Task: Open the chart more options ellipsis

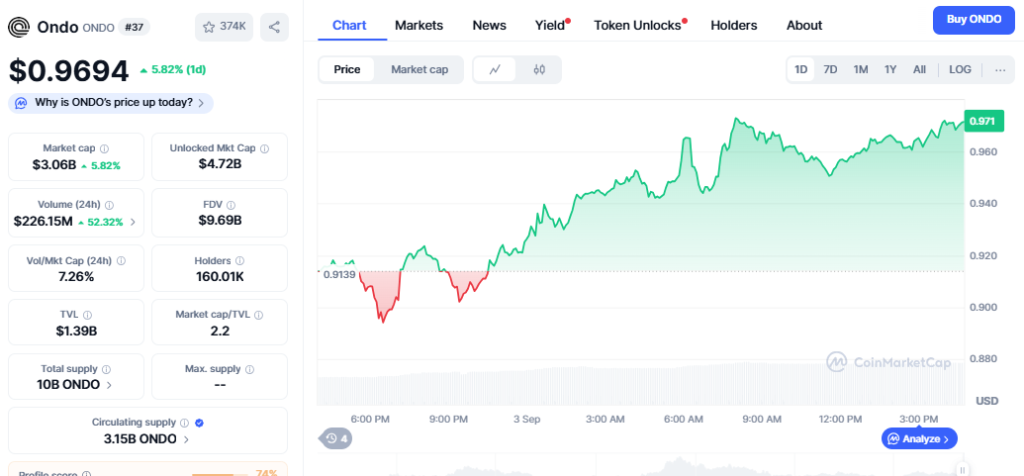Action: click(x=1000, y=69)
